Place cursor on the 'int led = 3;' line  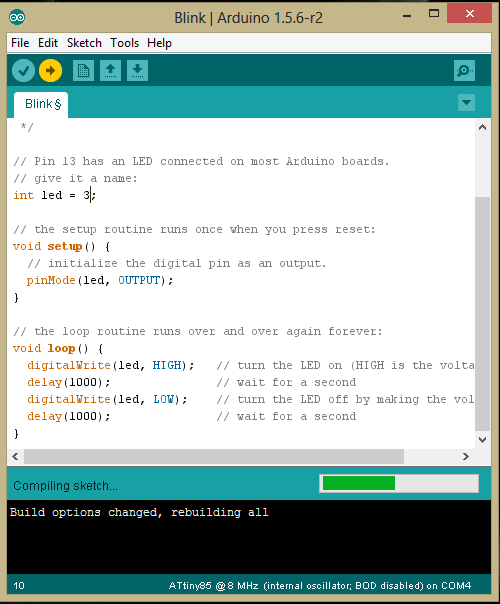54,195
